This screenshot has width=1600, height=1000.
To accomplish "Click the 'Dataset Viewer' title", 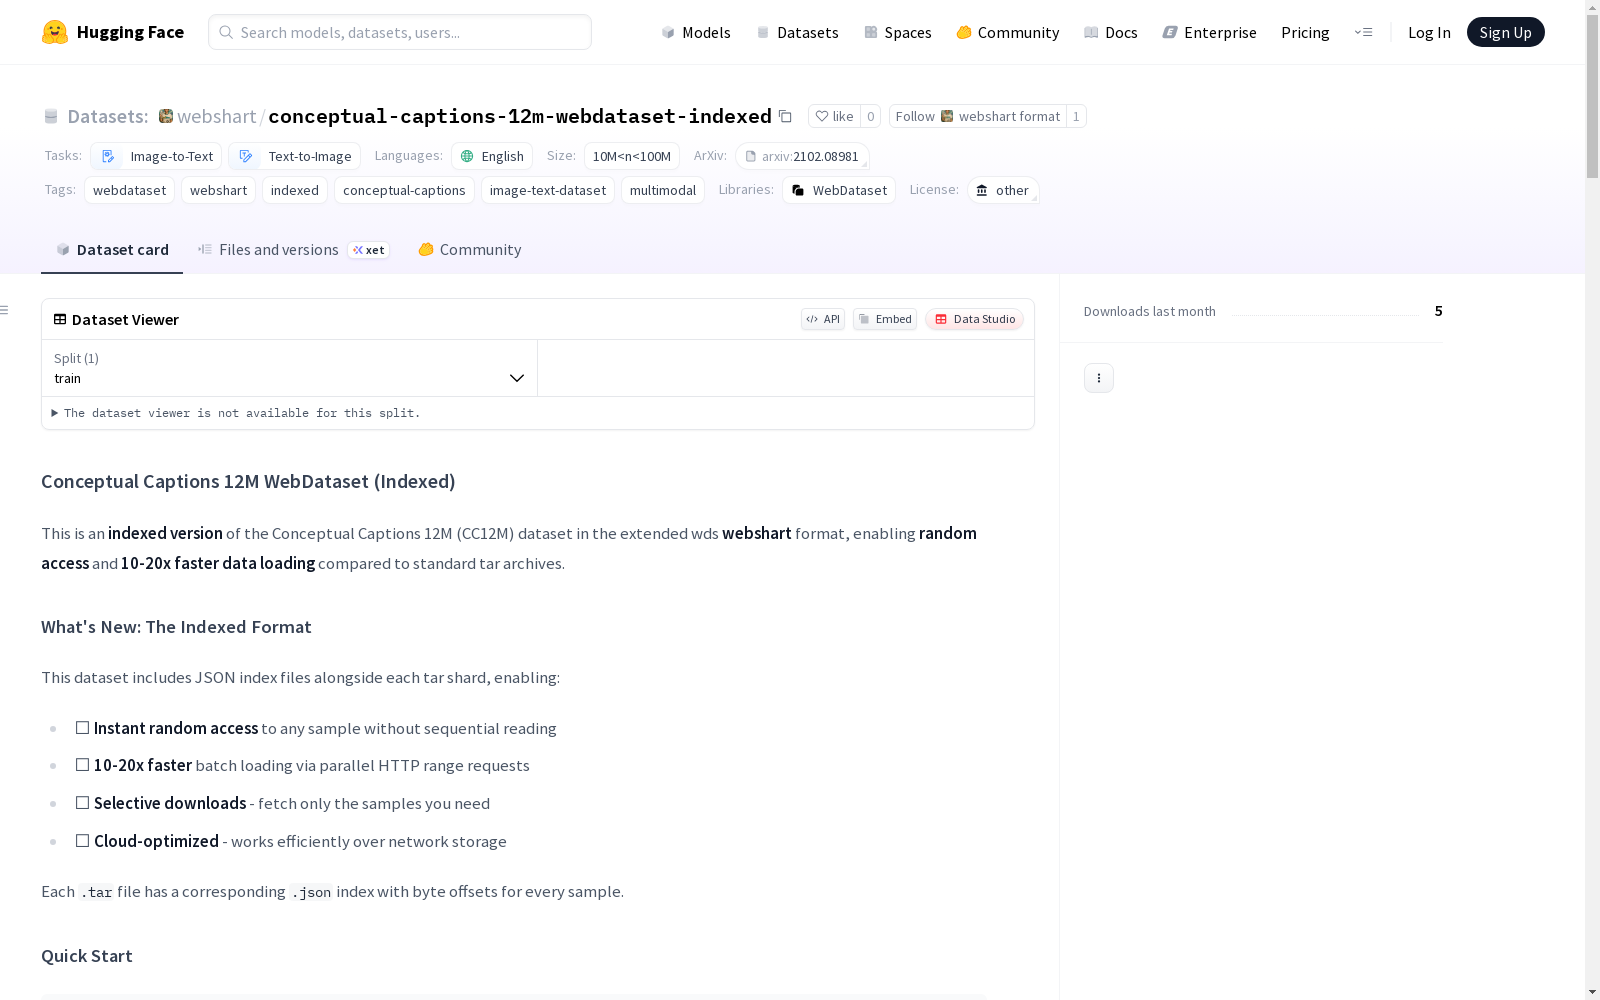I will [125, 320].
